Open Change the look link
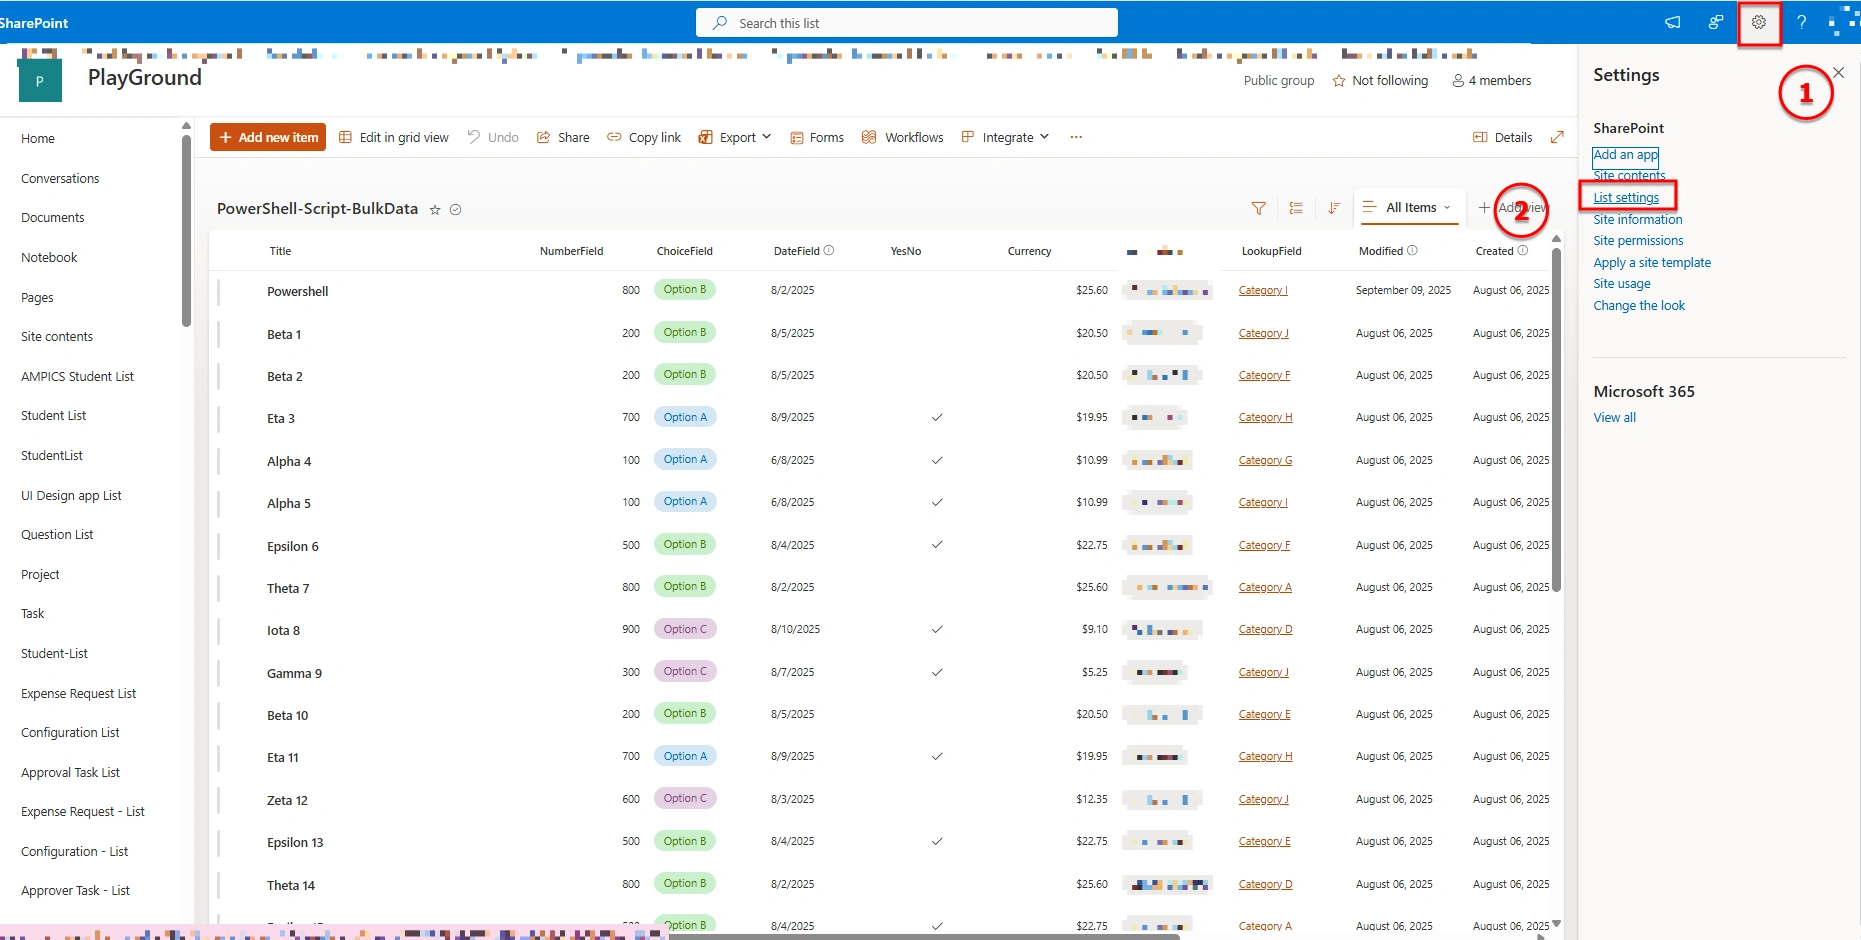Image resolution: width=1861 pixels, height=940 pixels. click(1639, 306)
